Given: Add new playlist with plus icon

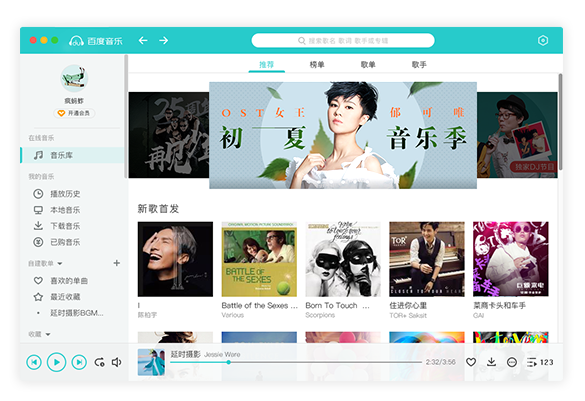Looking at the screenshot, I should [x=117, y=263].
